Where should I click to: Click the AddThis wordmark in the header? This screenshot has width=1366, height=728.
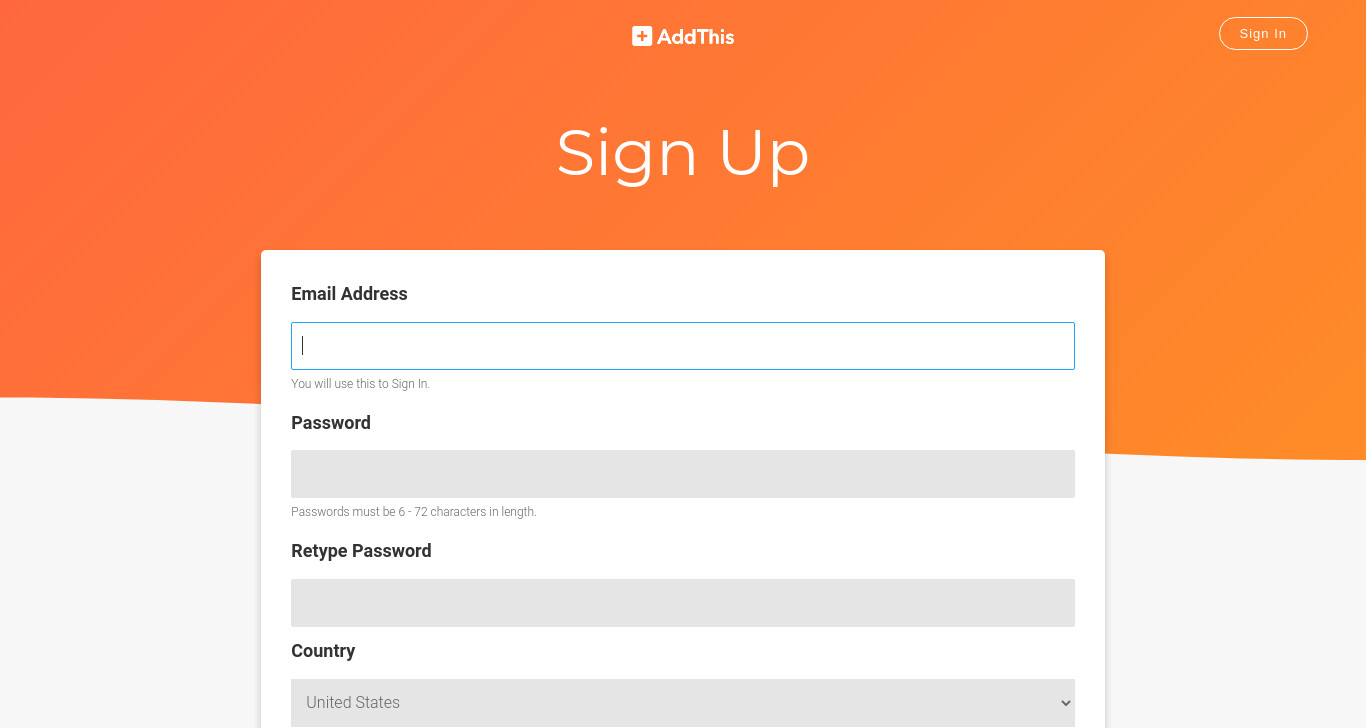click(x=696, y=37)
